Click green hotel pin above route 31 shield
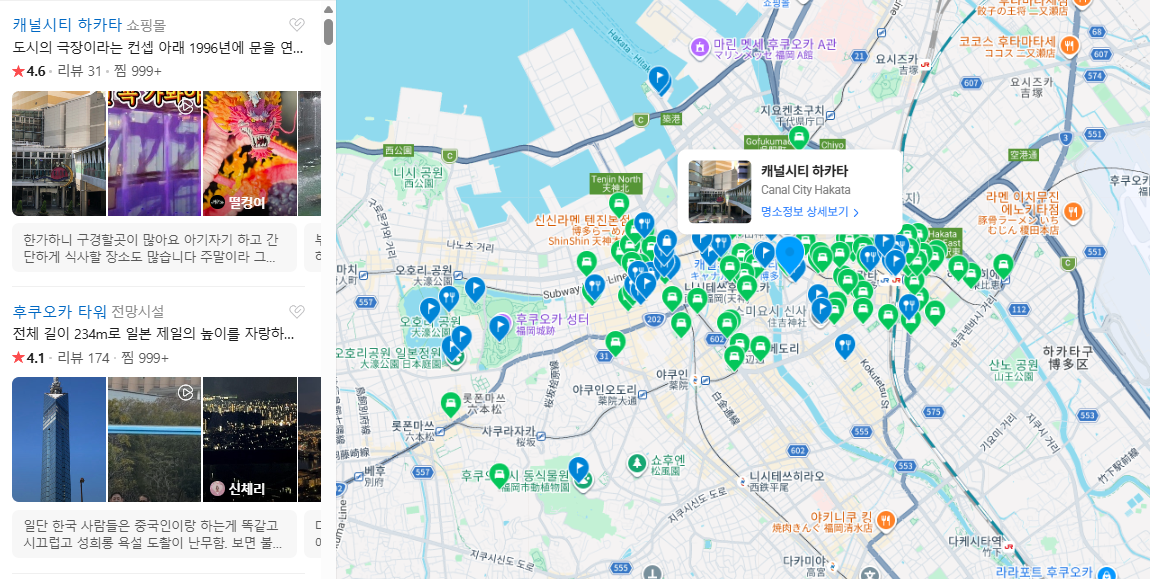The image size is (1150, 579). tap(615, 342)
